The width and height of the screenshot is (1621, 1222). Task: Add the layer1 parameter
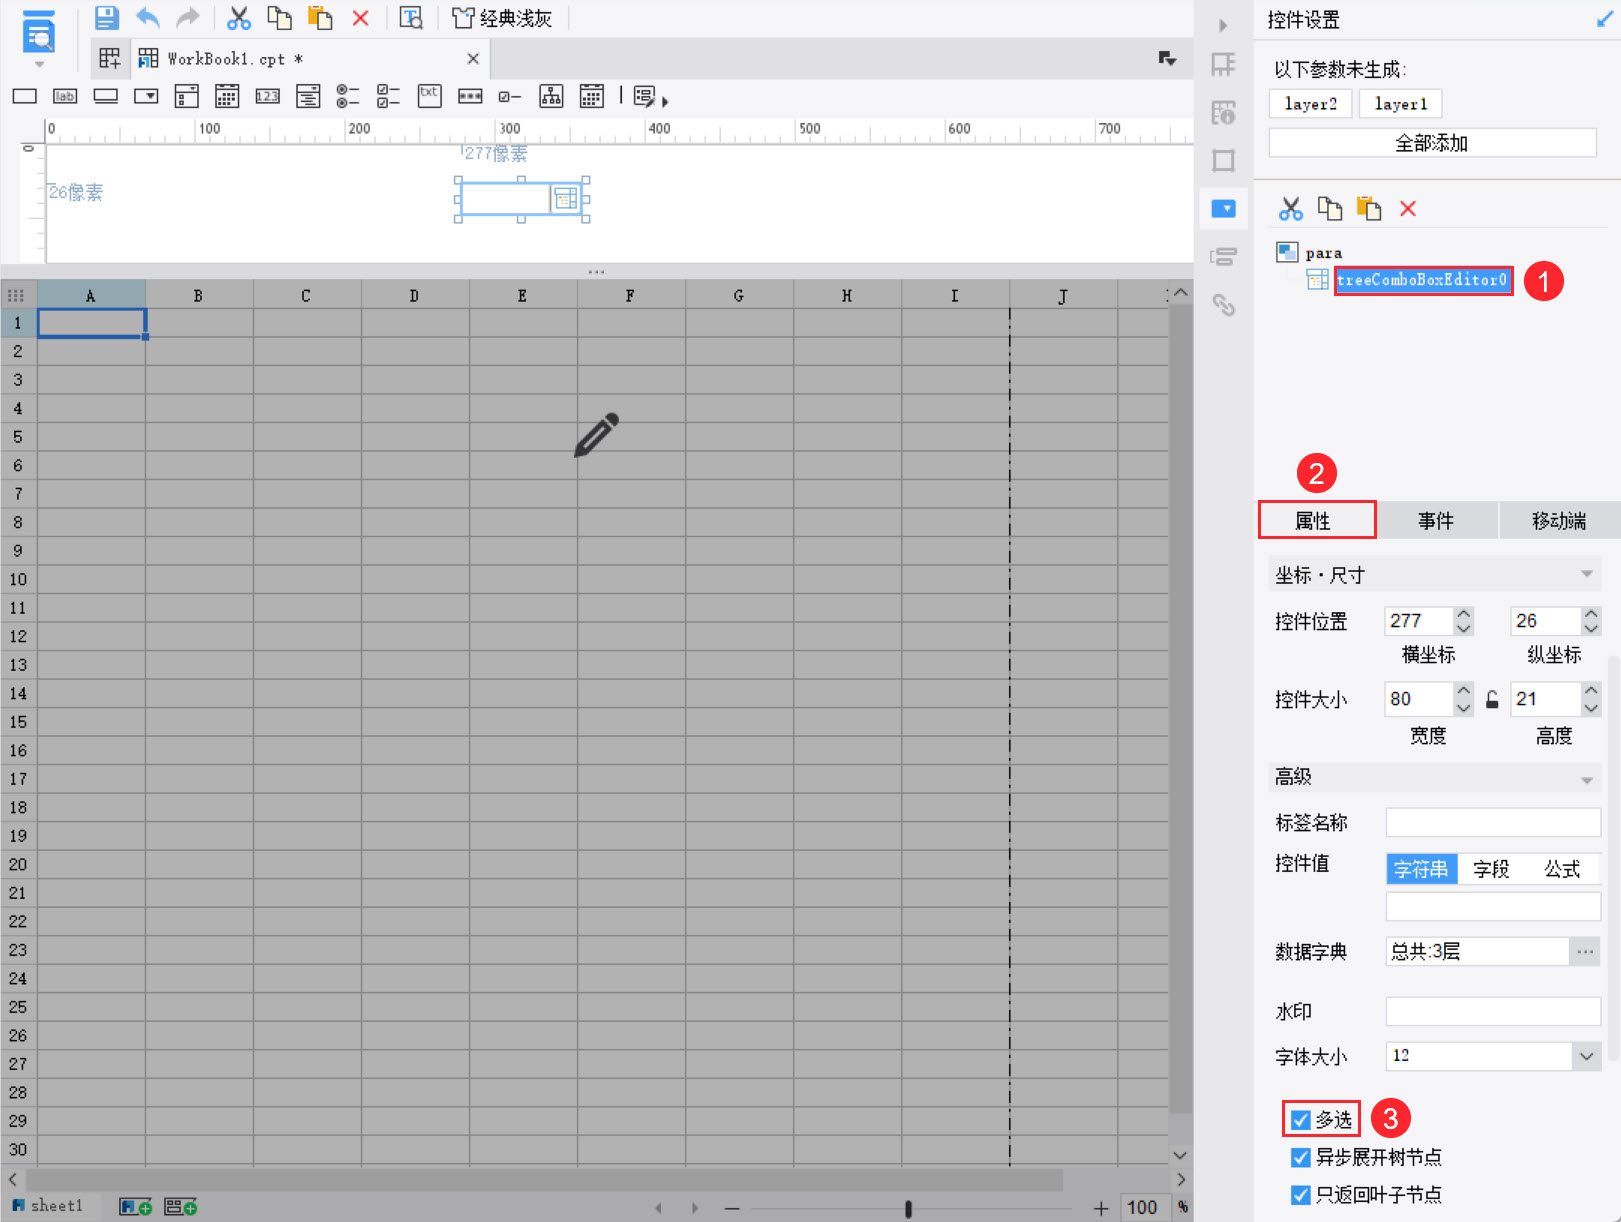[1400, 104]
